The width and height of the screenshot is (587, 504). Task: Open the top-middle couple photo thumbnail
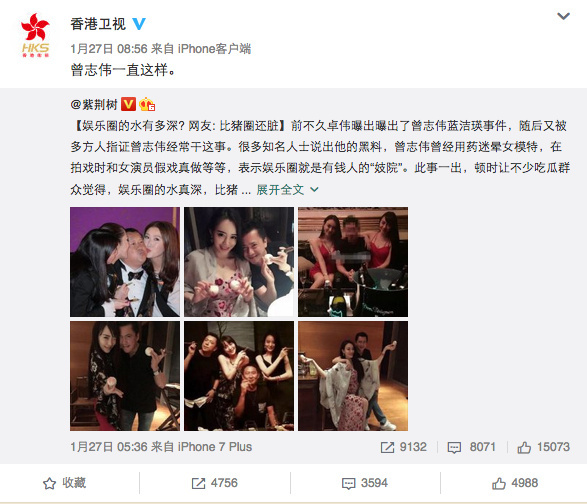click(239, 262)
